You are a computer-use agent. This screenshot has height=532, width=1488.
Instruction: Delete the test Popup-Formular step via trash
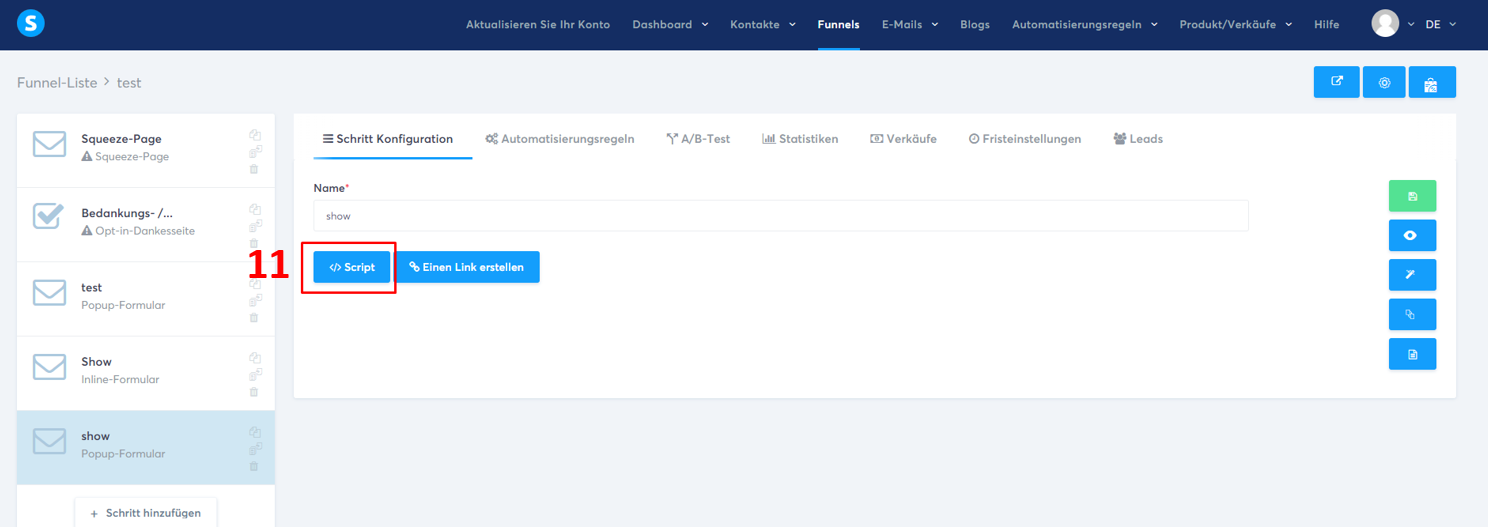click(x=254, y=318)
